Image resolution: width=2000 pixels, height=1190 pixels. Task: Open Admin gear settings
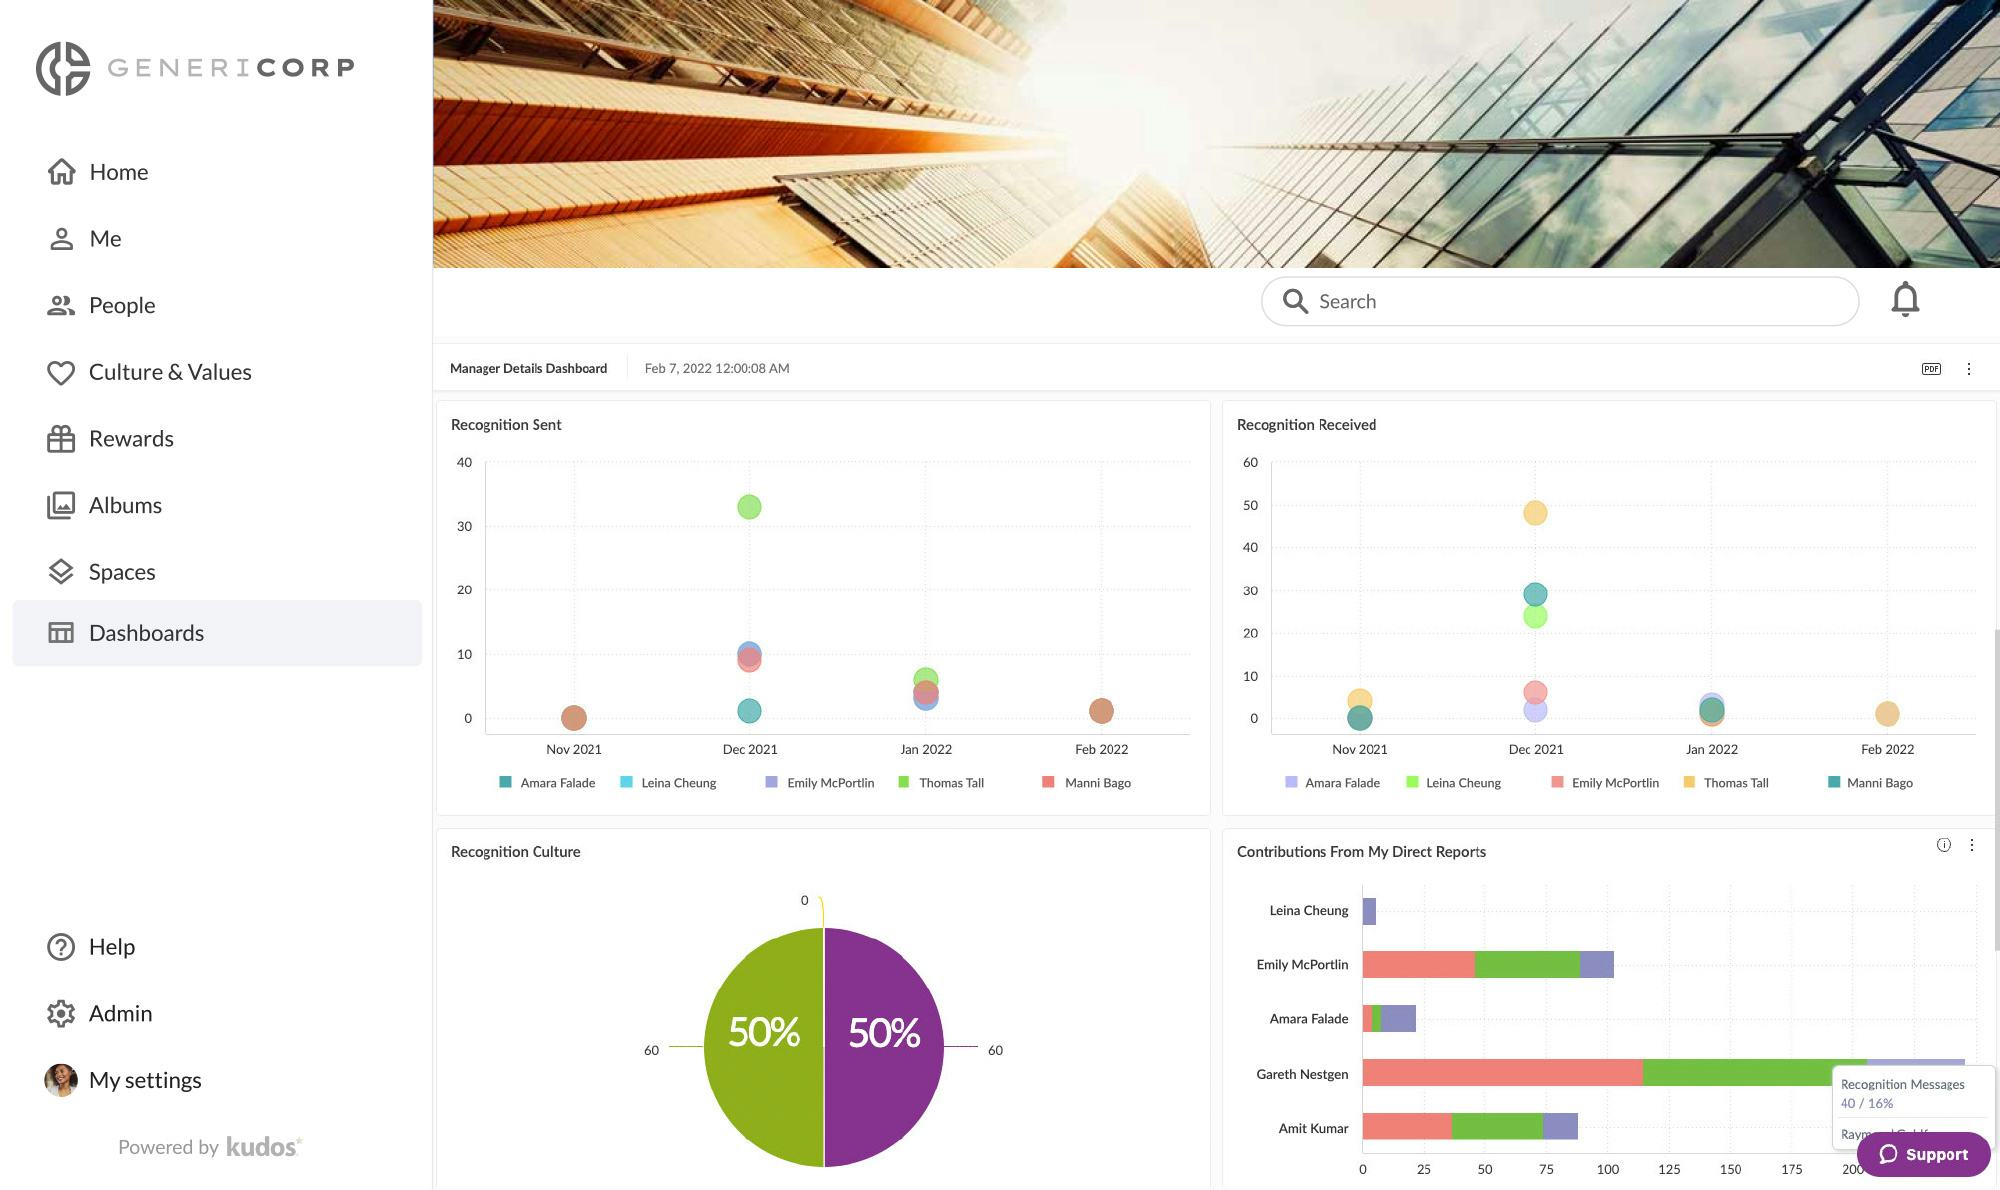pyautogui.click(x=61, y=1013)
